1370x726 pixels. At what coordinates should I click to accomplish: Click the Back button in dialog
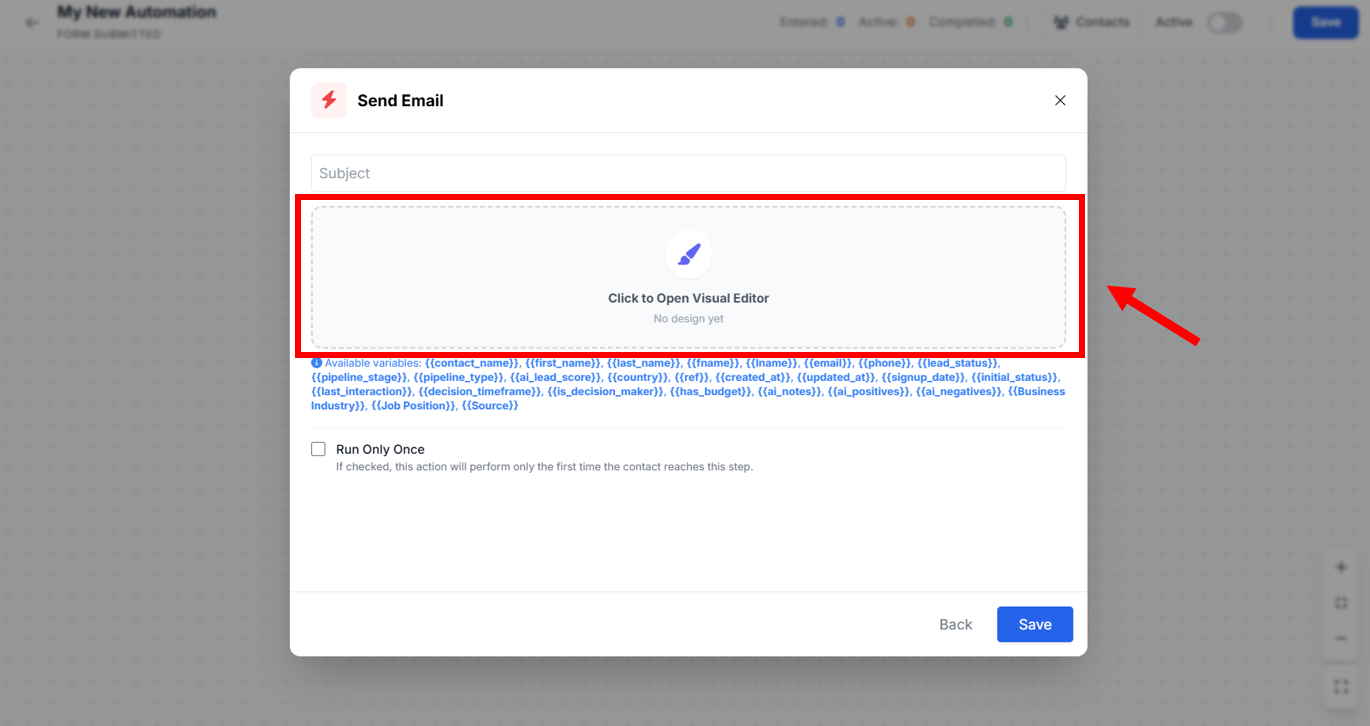(x=955, y=624)
